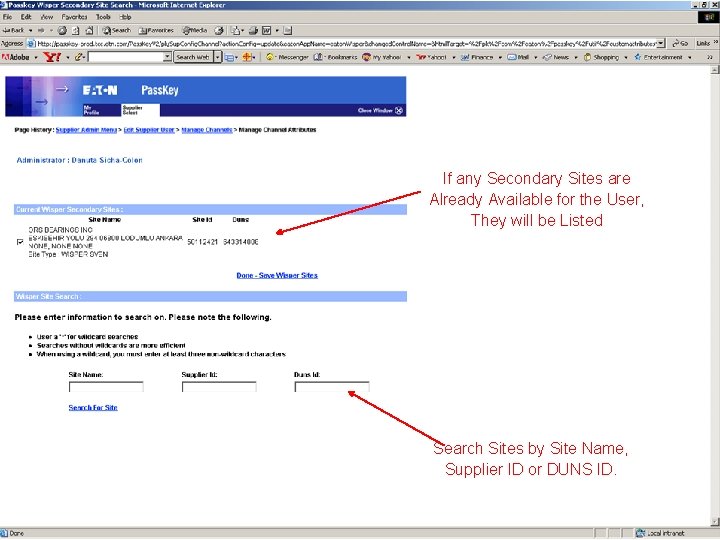
Task: Click the Back navigation arrow
Action: tap(13, 30)
